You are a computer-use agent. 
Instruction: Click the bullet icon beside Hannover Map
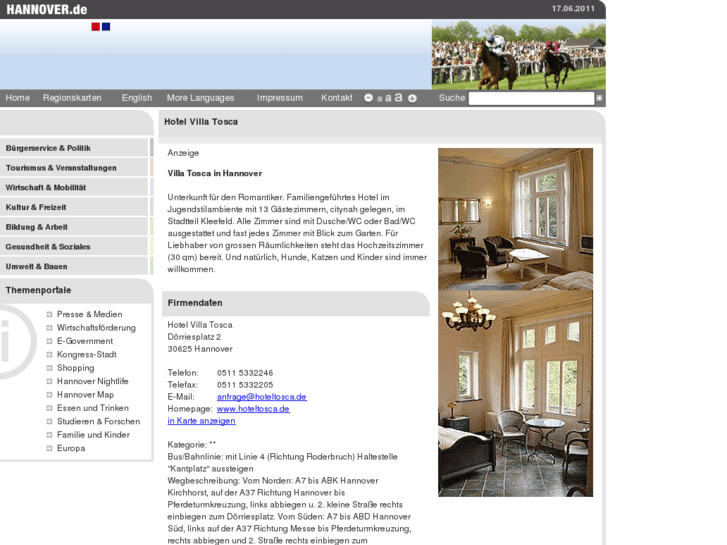click(49, 395)
